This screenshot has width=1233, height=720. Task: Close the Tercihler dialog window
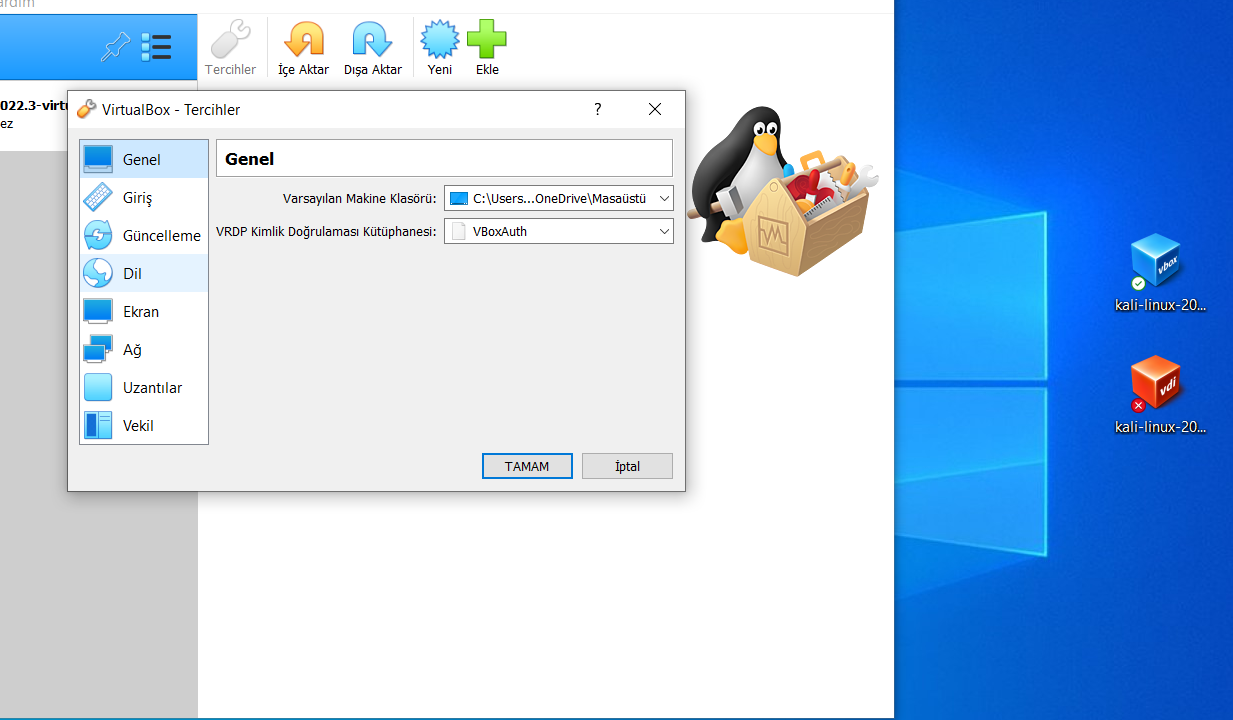655,109
